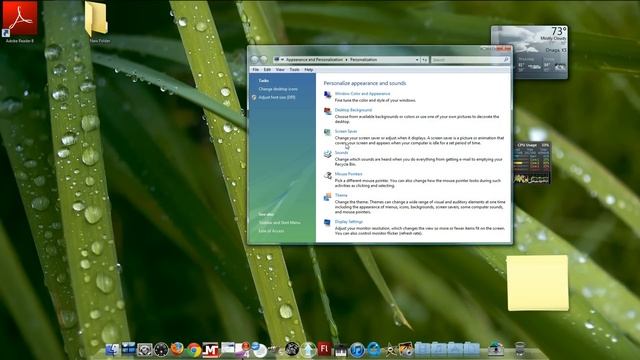640x360 pixels.
Task: Open the Screen Saver link
Action: tap(346, 131)
